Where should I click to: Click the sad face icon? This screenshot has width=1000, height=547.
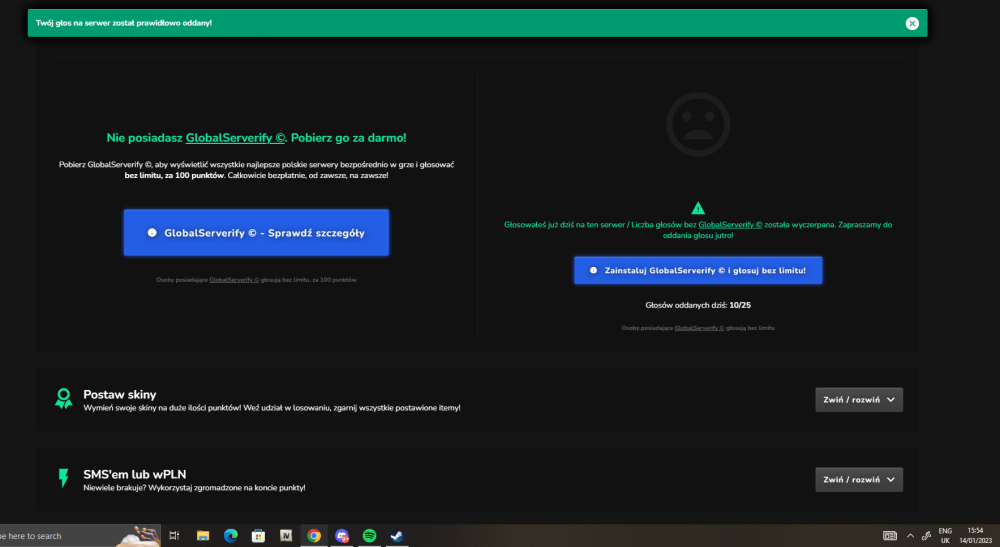pyautogui.click(x=698, y=124)
